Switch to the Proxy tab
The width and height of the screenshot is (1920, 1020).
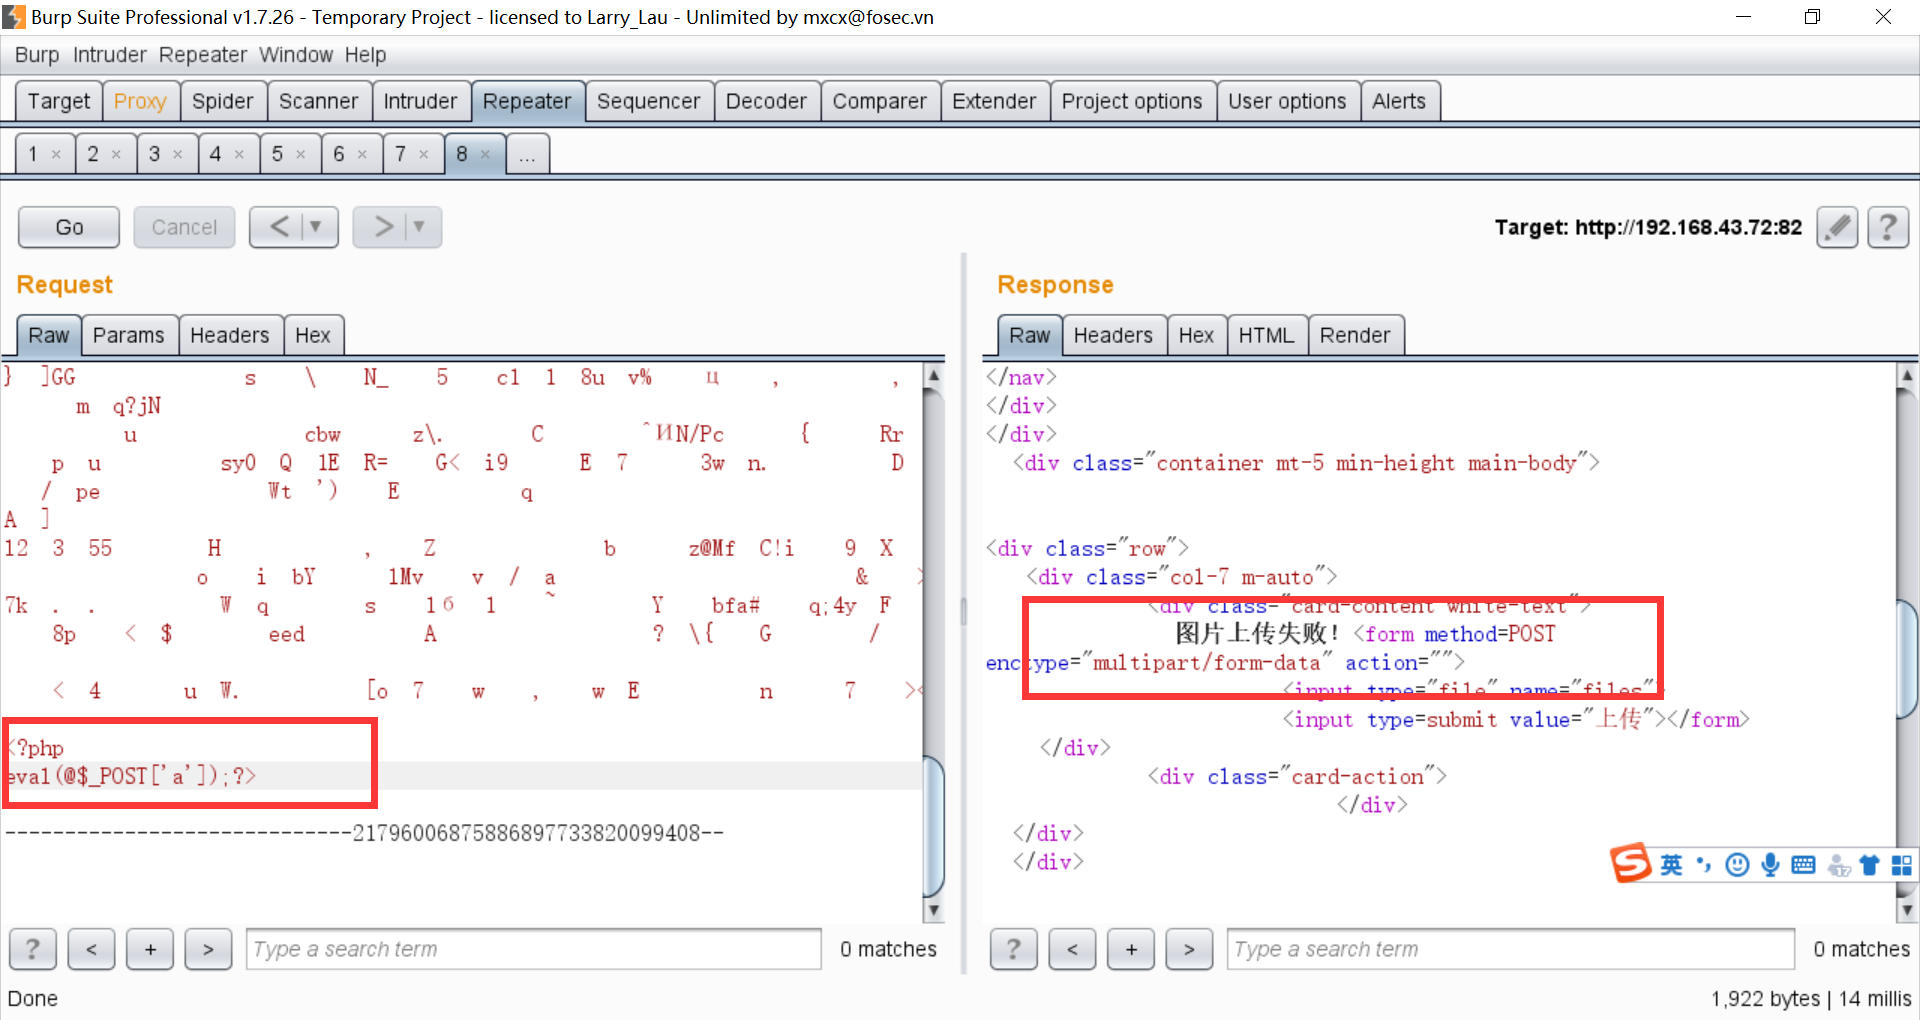(140, 101)
